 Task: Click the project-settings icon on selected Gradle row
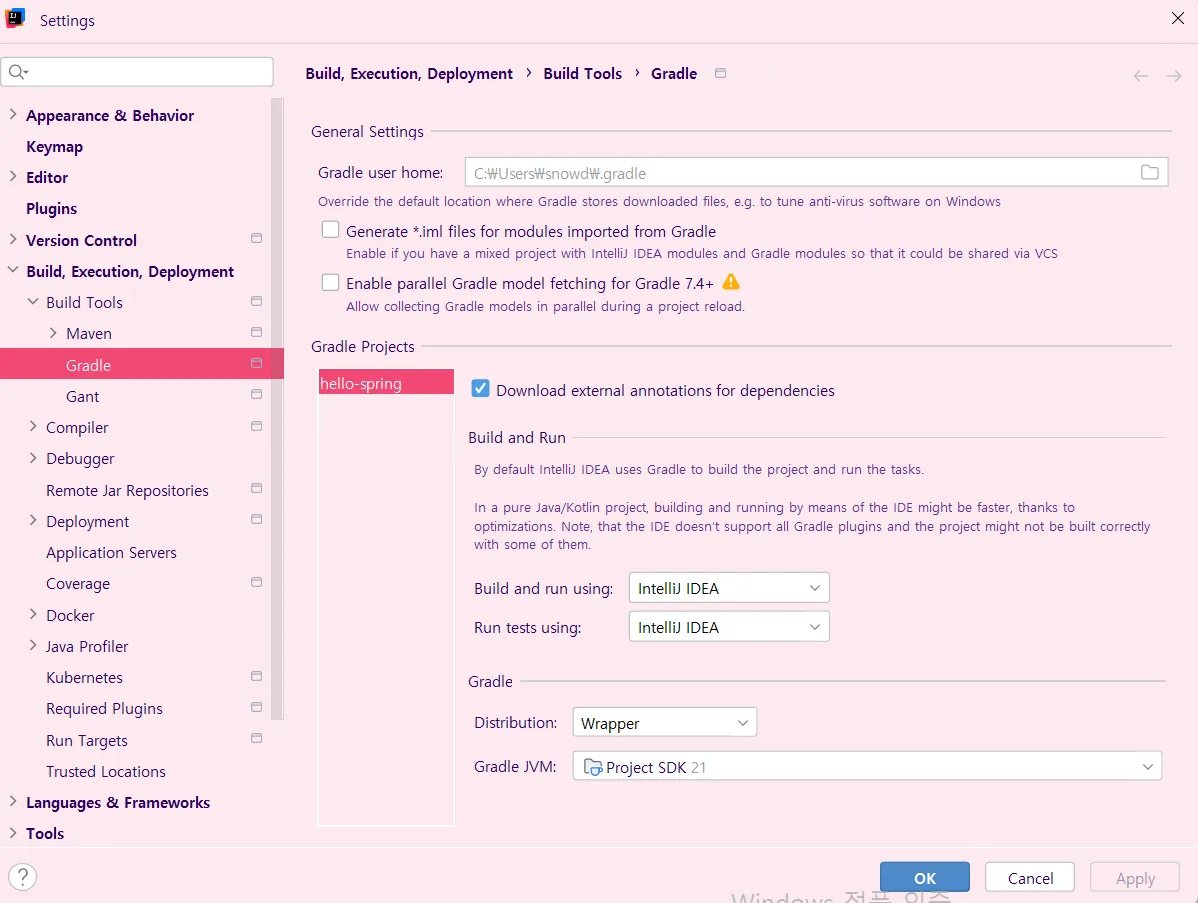(257, 364)
